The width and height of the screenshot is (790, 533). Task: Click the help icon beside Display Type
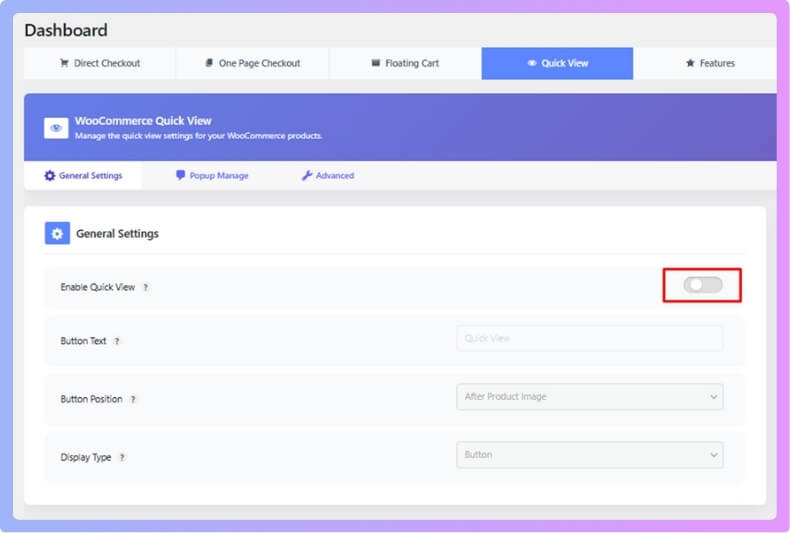122,458
